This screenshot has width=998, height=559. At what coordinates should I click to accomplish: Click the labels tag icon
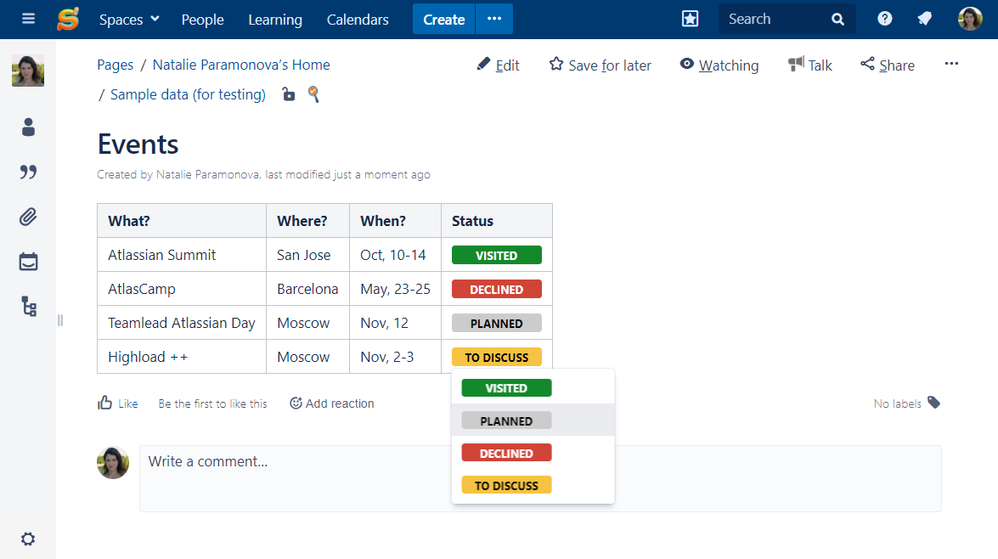[x=934, y=402]
